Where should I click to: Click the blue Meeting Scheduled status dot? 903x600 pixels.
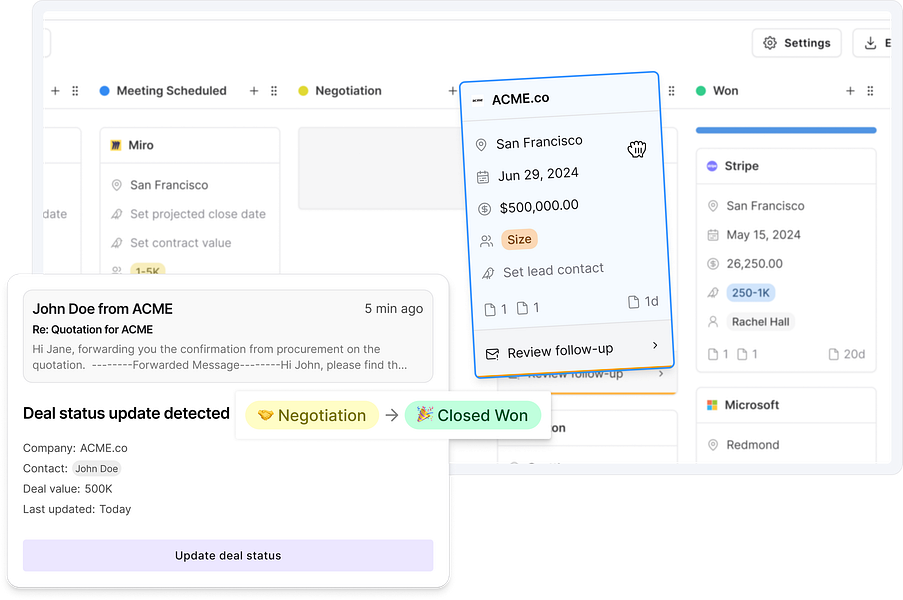tap(104, 91)
